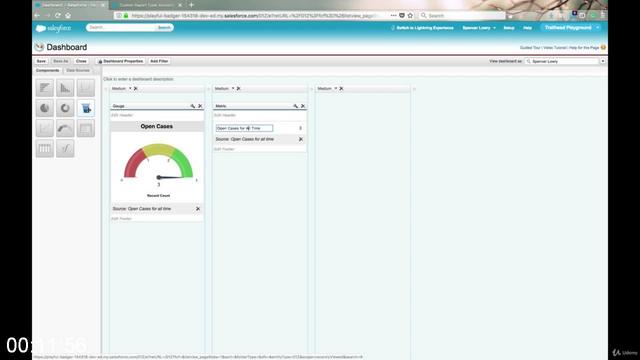Switch to the Data Sources tab
640x360 pixels.
78,71
